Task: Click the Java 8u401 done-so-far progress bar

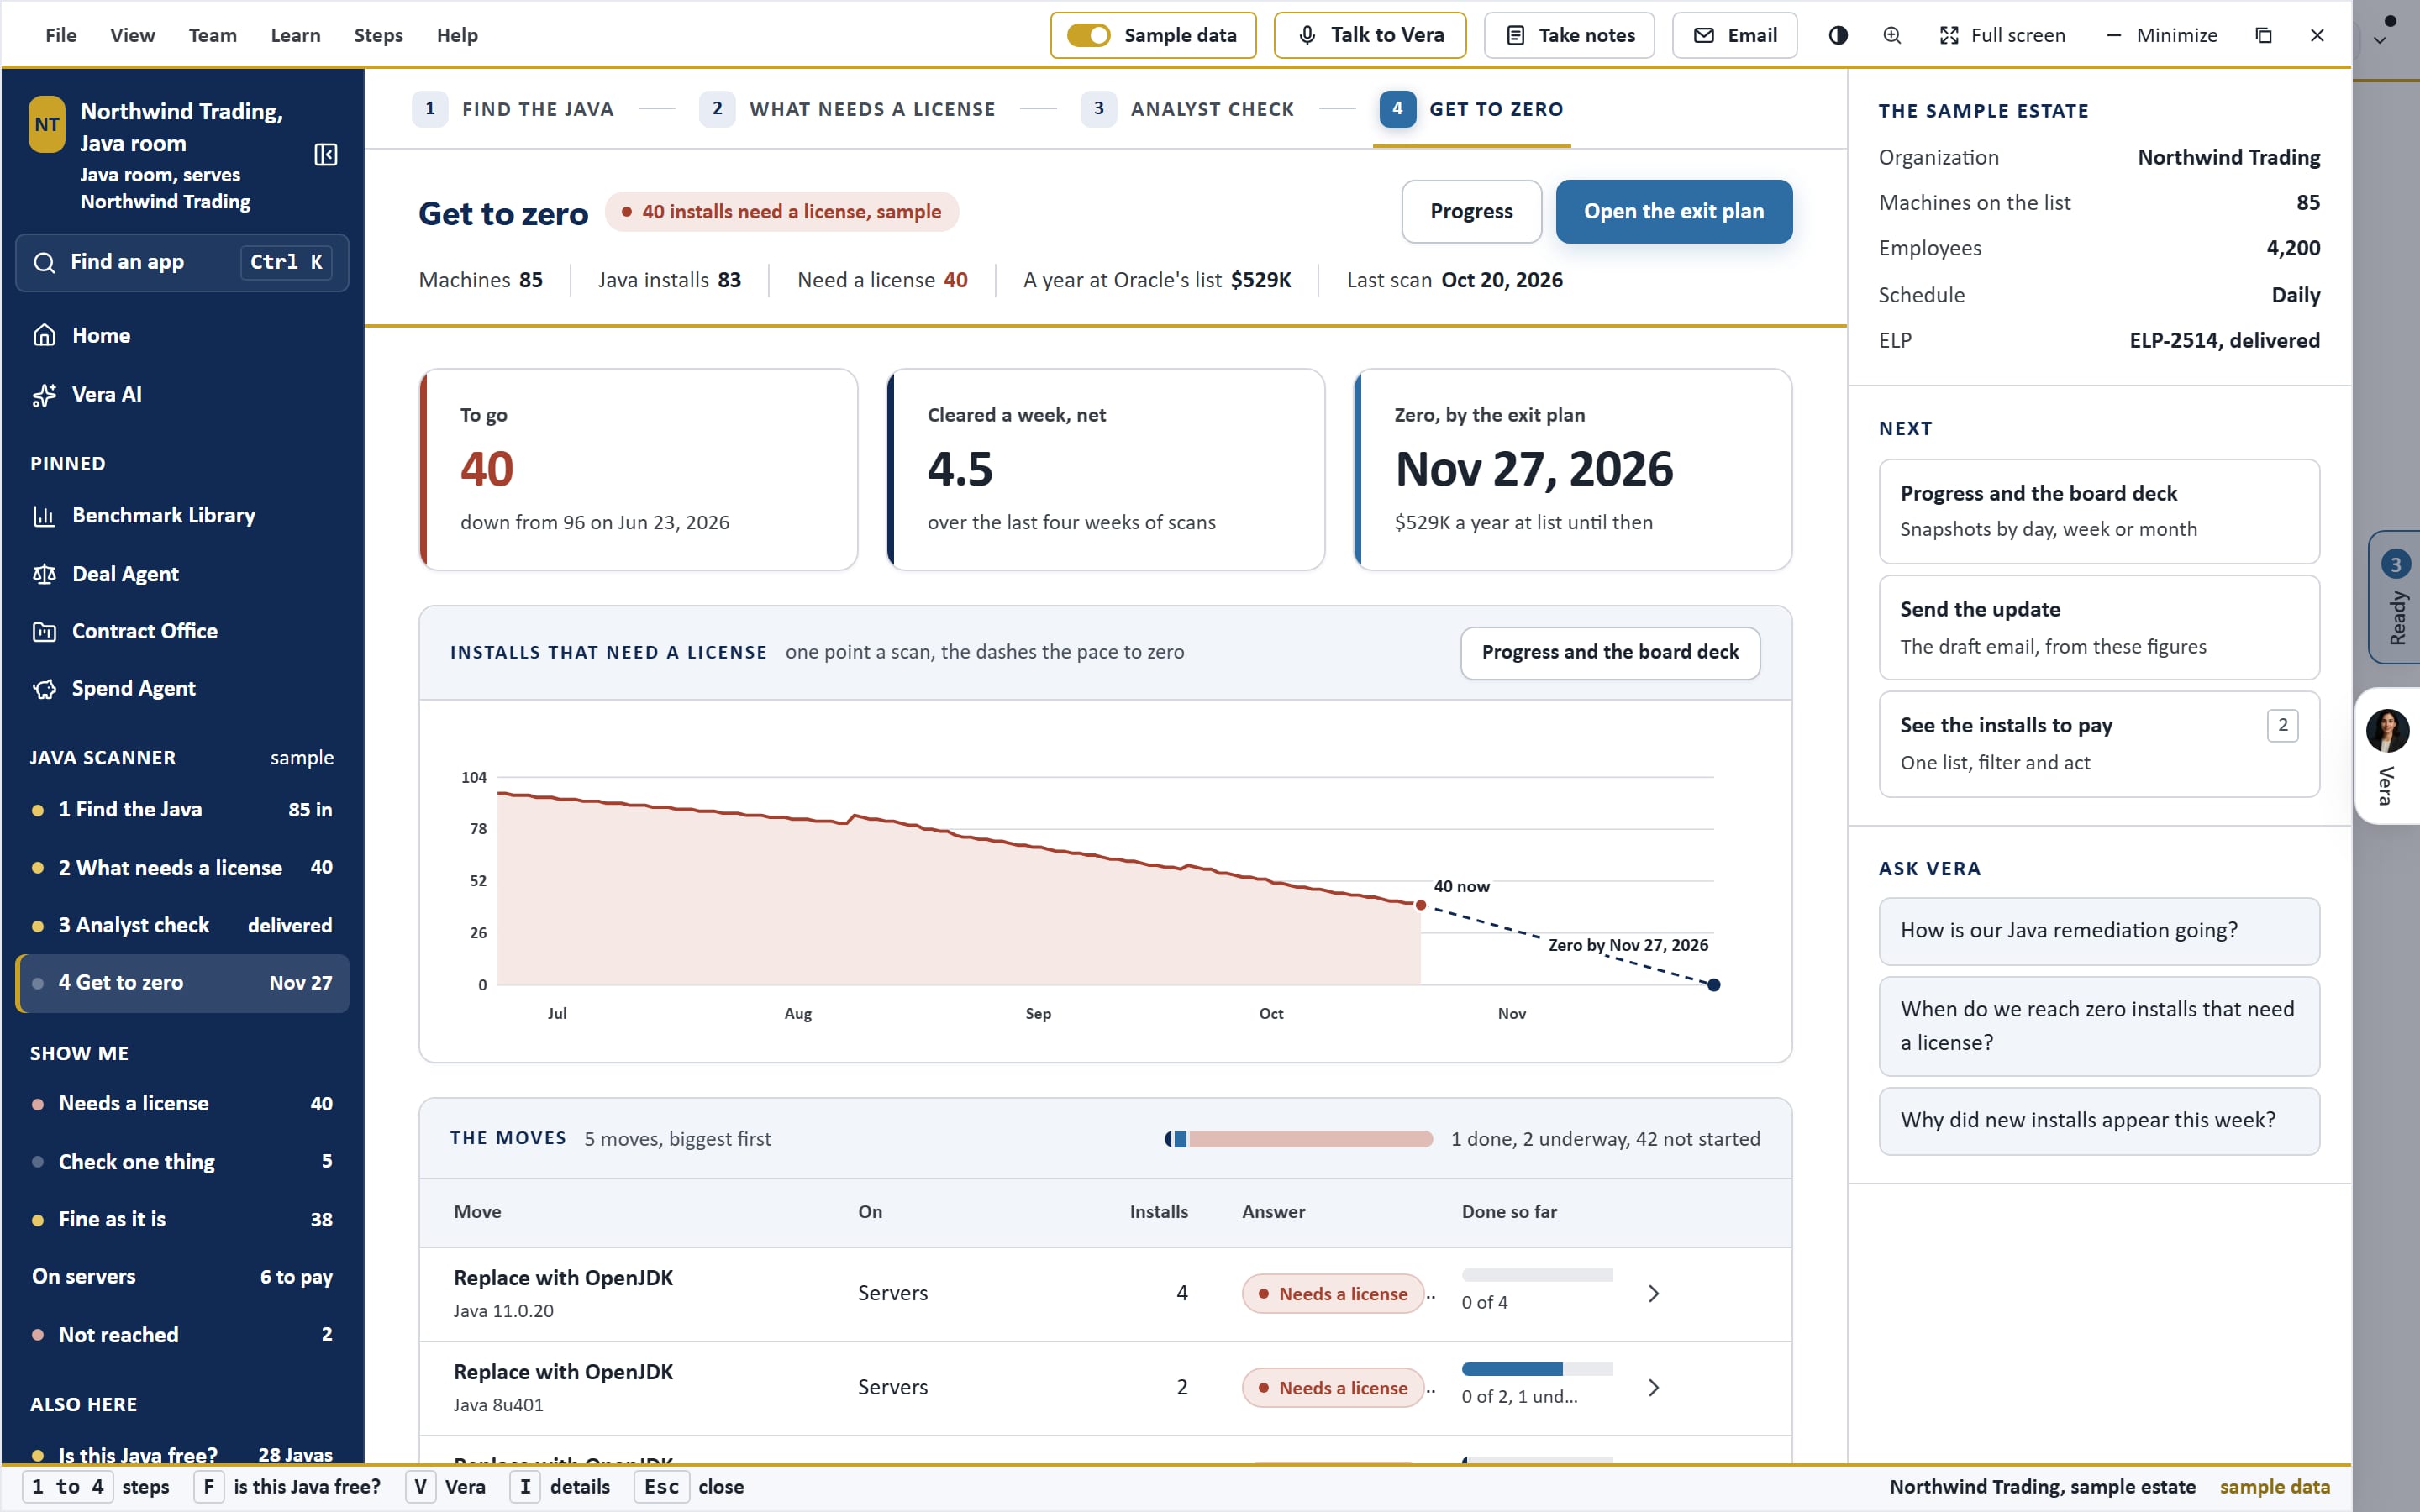Action: 1537,1369
